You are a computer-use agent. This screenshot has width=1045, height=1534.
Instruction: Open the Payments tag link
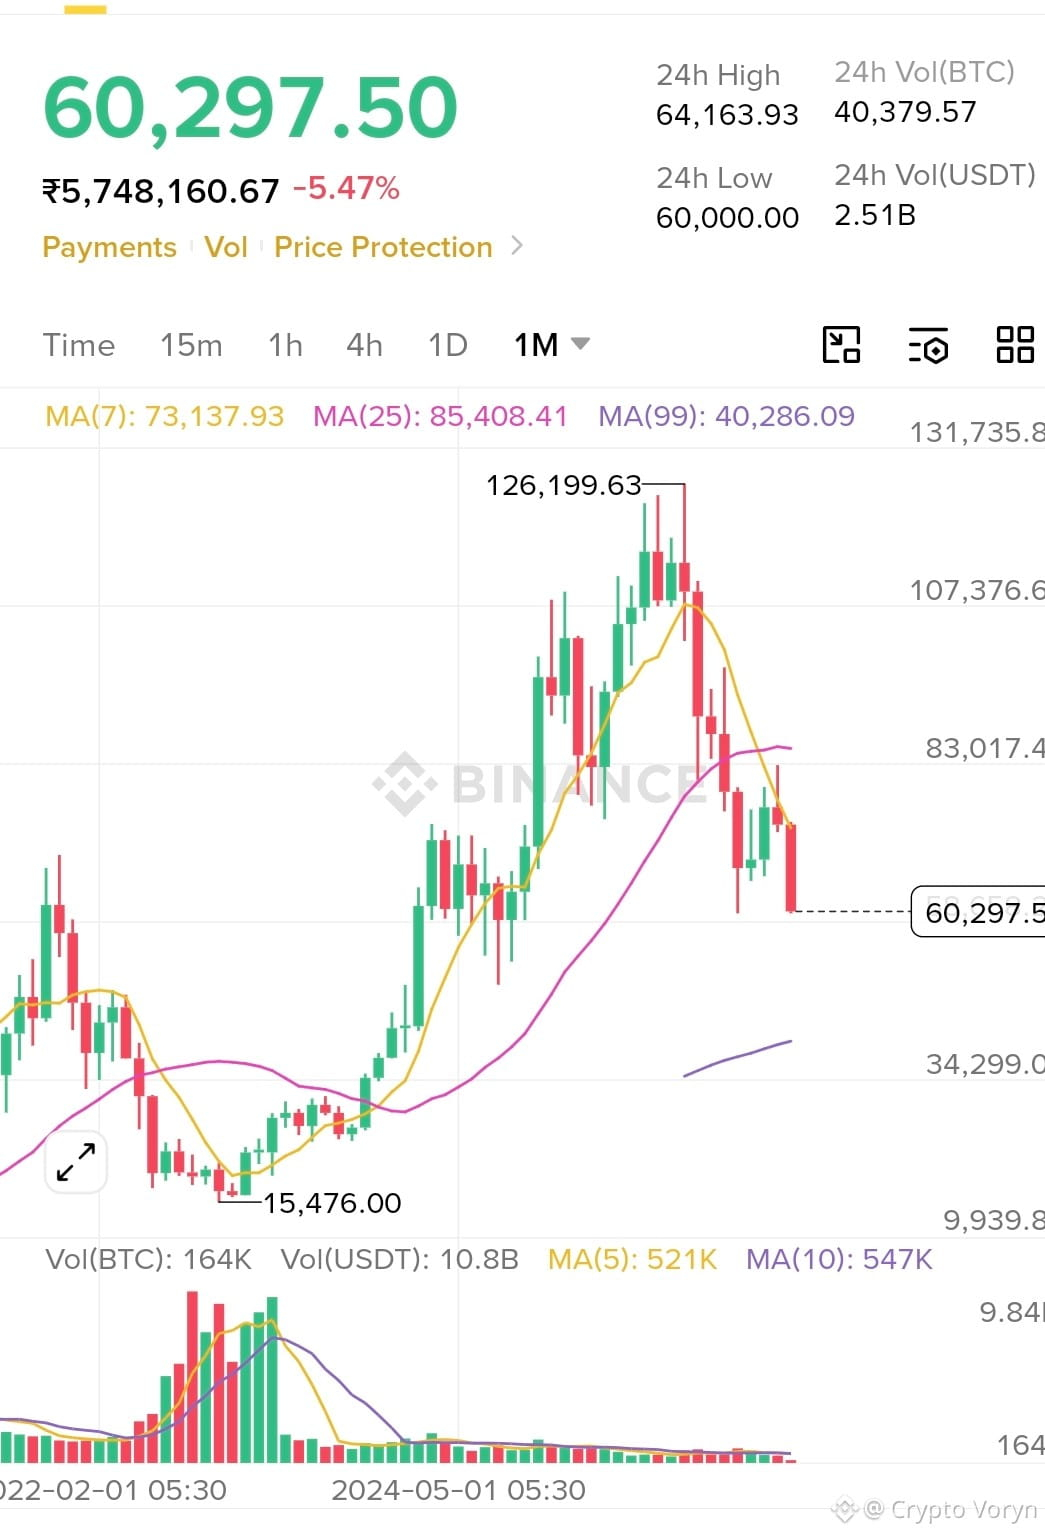coord(109,247)
